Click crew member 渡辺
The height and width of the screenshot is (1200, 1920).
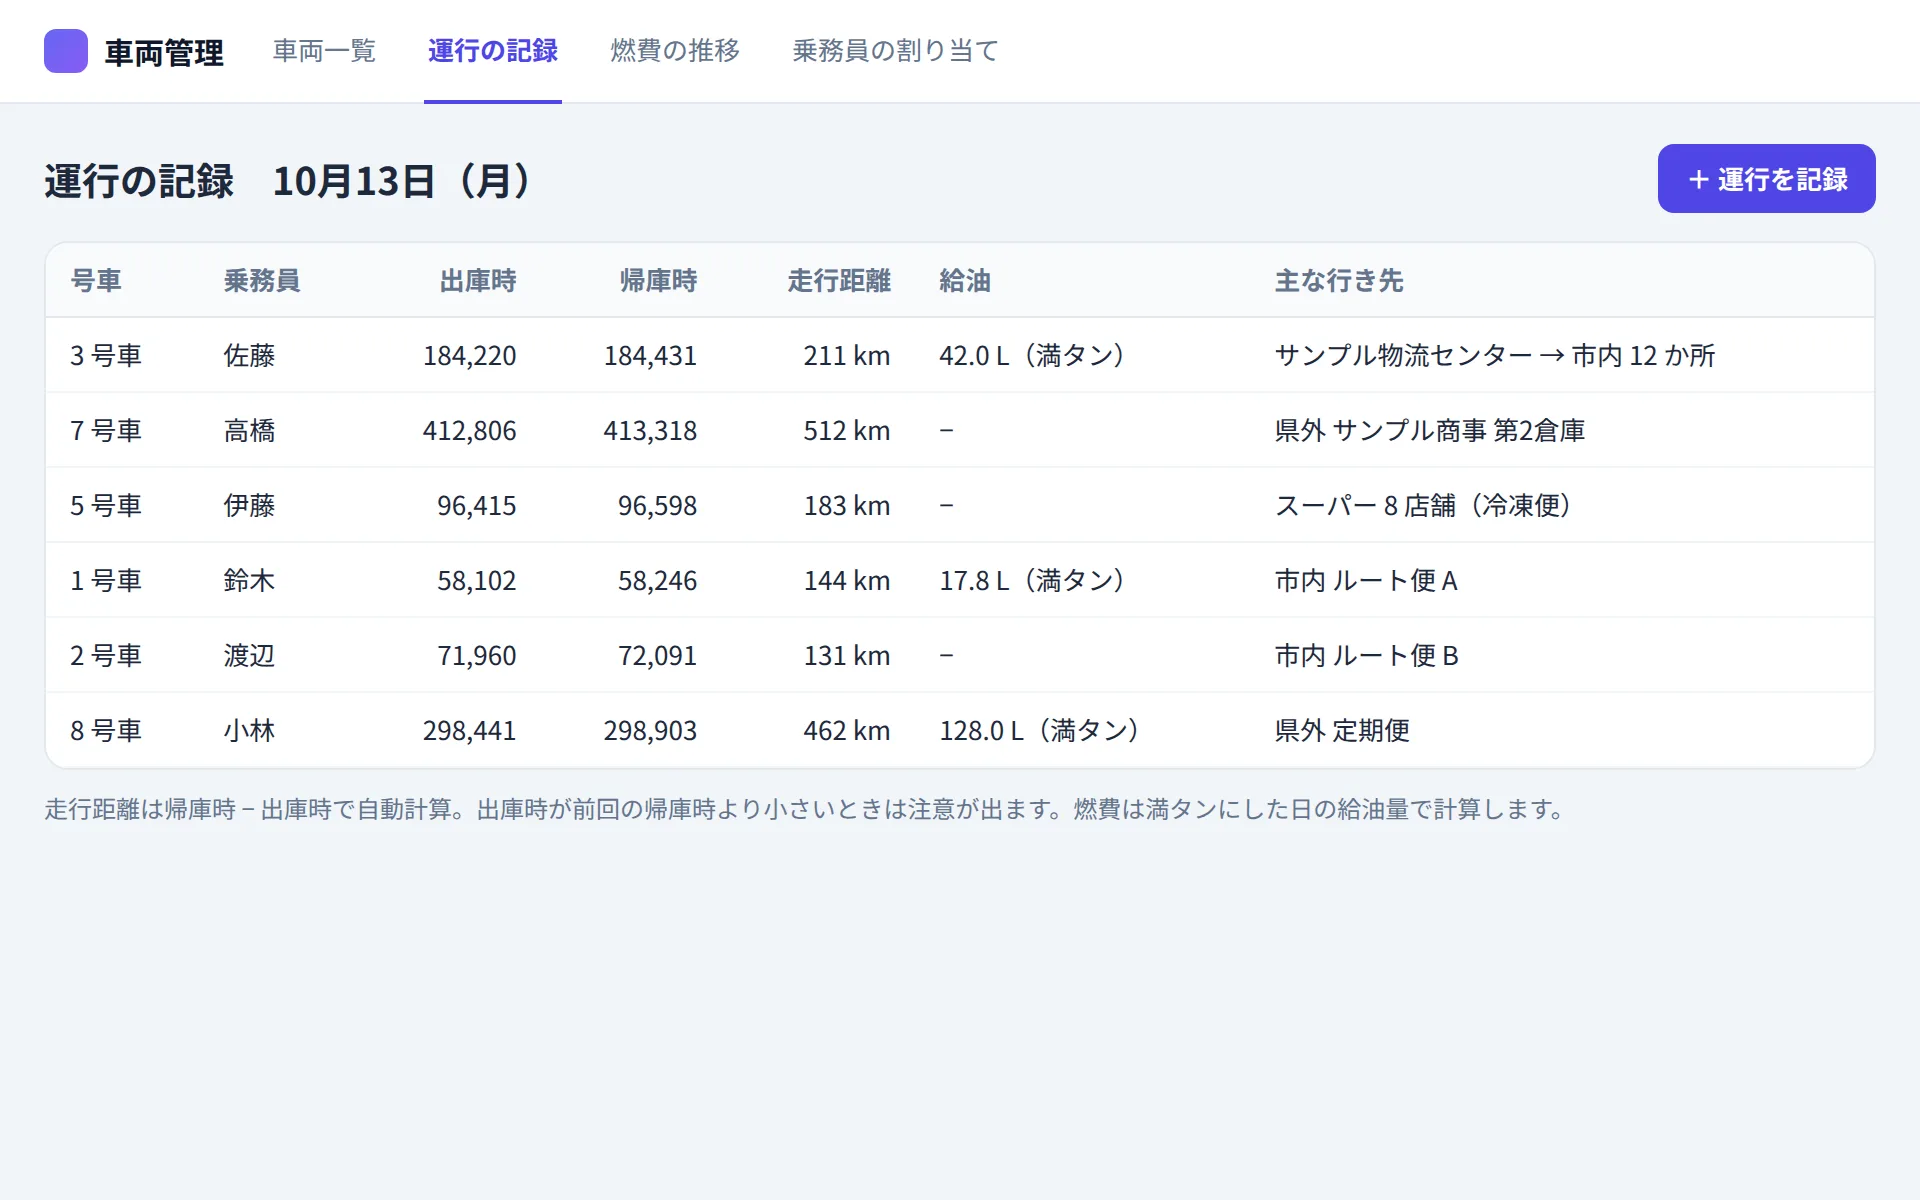click(249, 656)
